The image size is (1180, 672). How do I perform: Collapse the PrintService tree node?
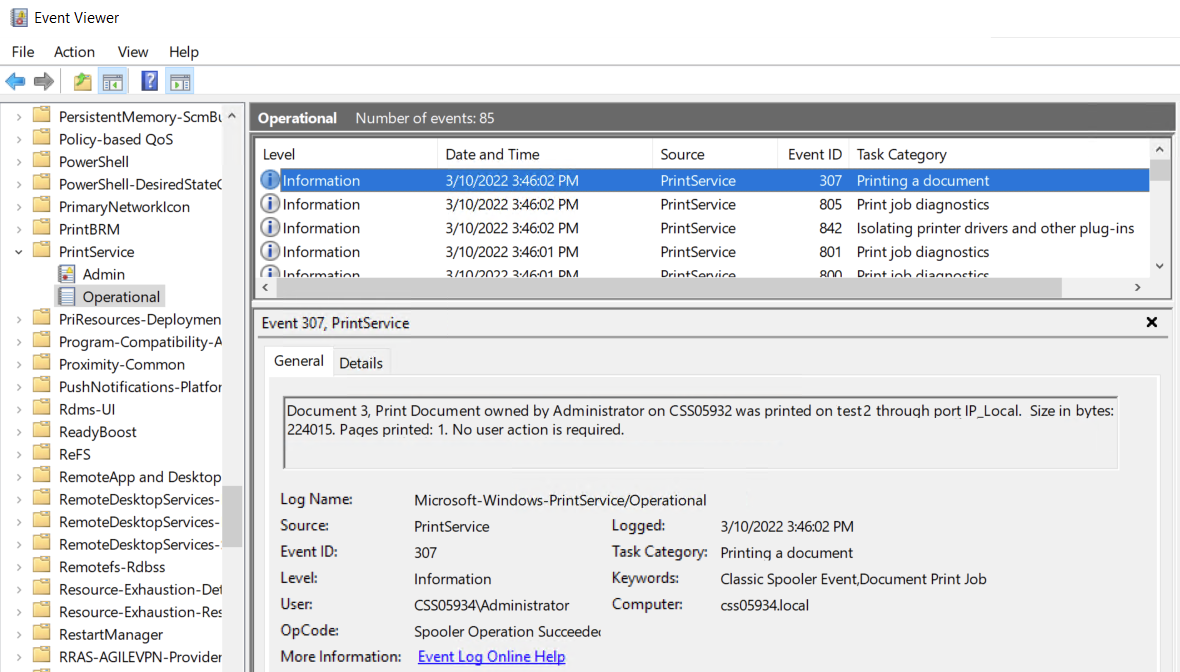18,252
